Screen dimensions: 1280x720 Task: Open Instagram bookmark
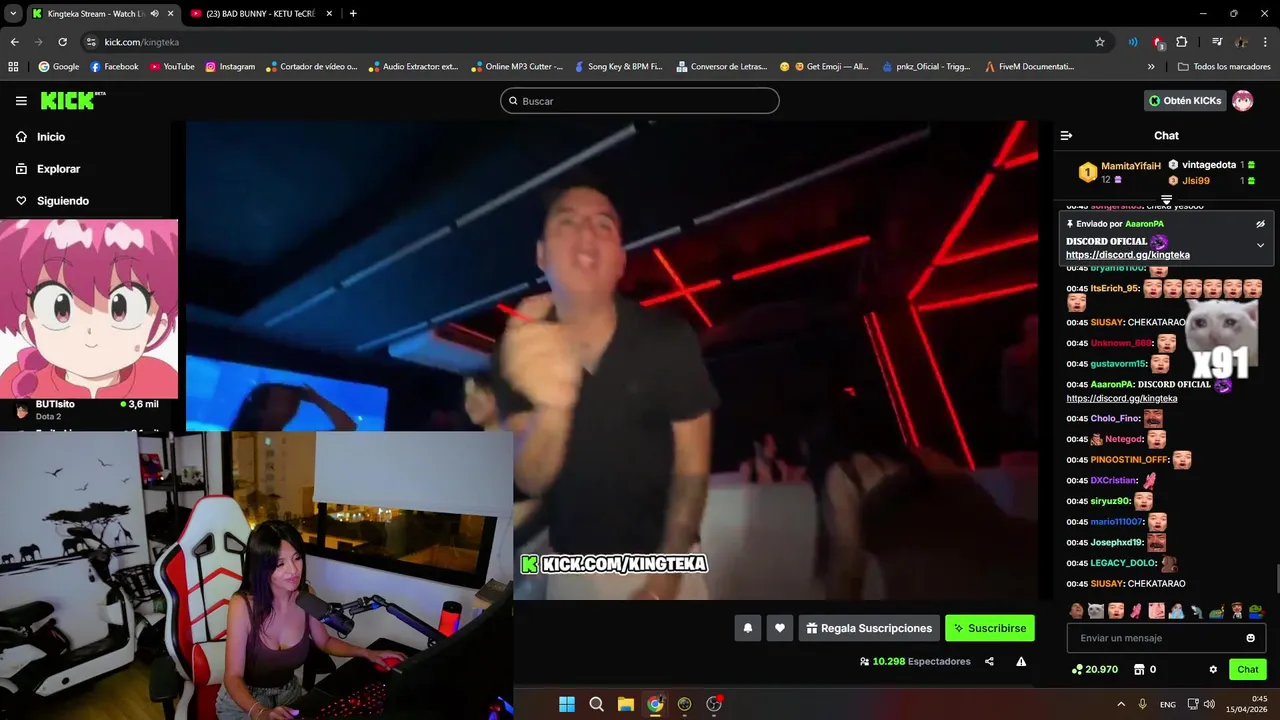pos(230,66)
